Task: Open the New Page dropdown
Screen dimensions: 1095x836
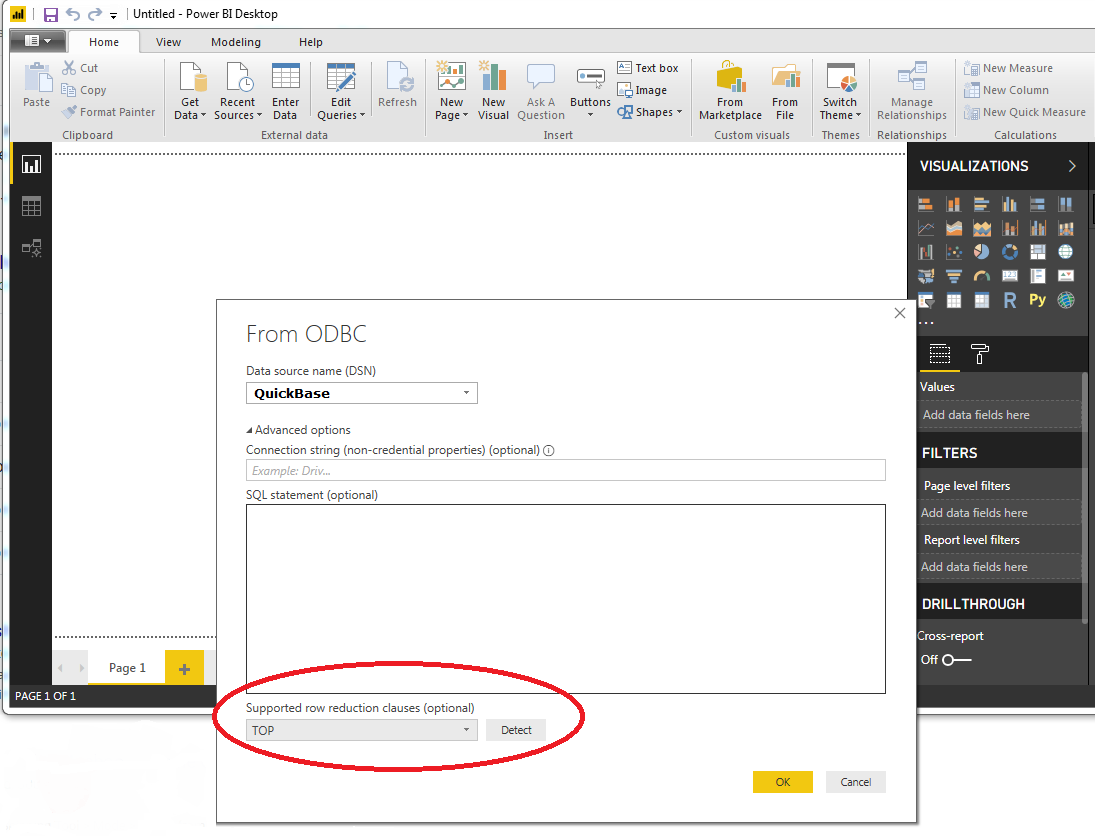Action: (452, 91)
